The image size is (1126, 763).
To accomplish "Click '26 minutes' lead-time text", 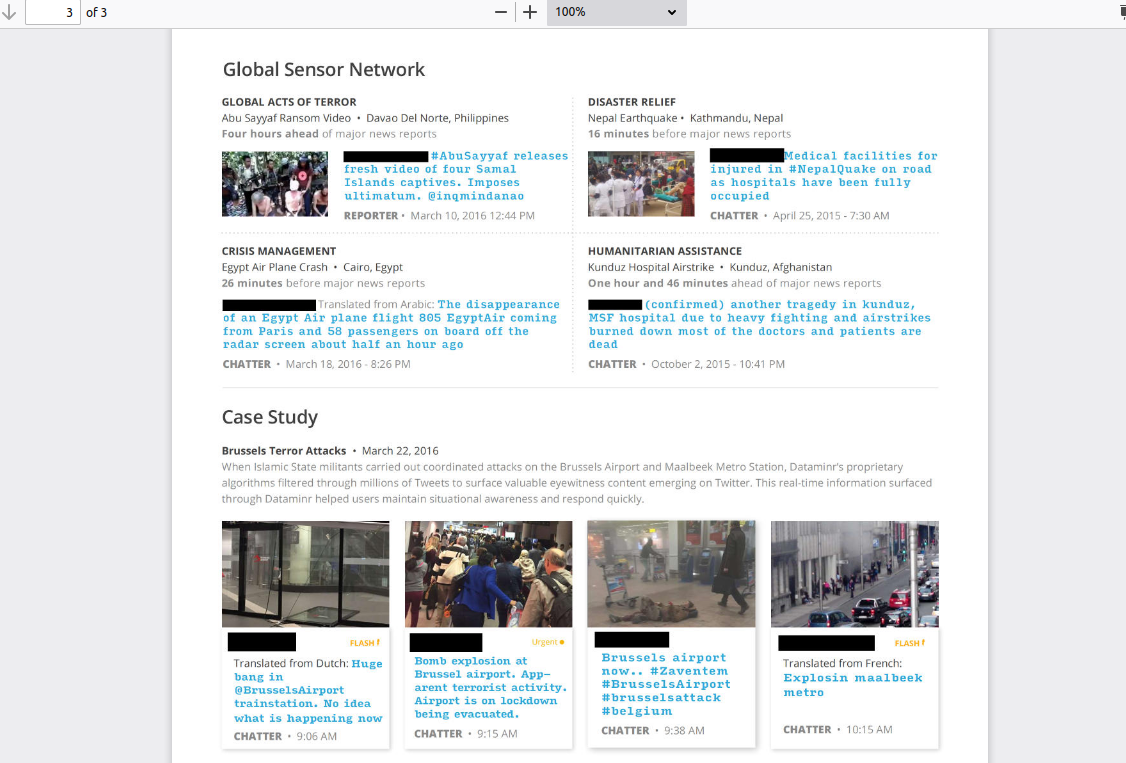I will pos(252,283).
